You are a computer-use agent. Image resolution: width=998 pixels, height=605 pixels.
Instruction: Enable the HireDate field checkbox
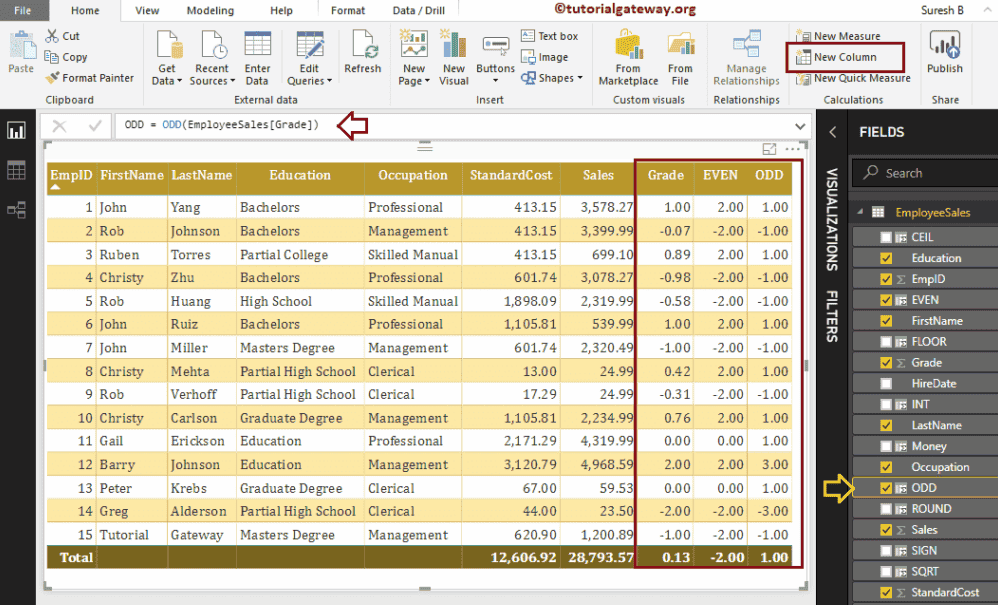(886, 384)
